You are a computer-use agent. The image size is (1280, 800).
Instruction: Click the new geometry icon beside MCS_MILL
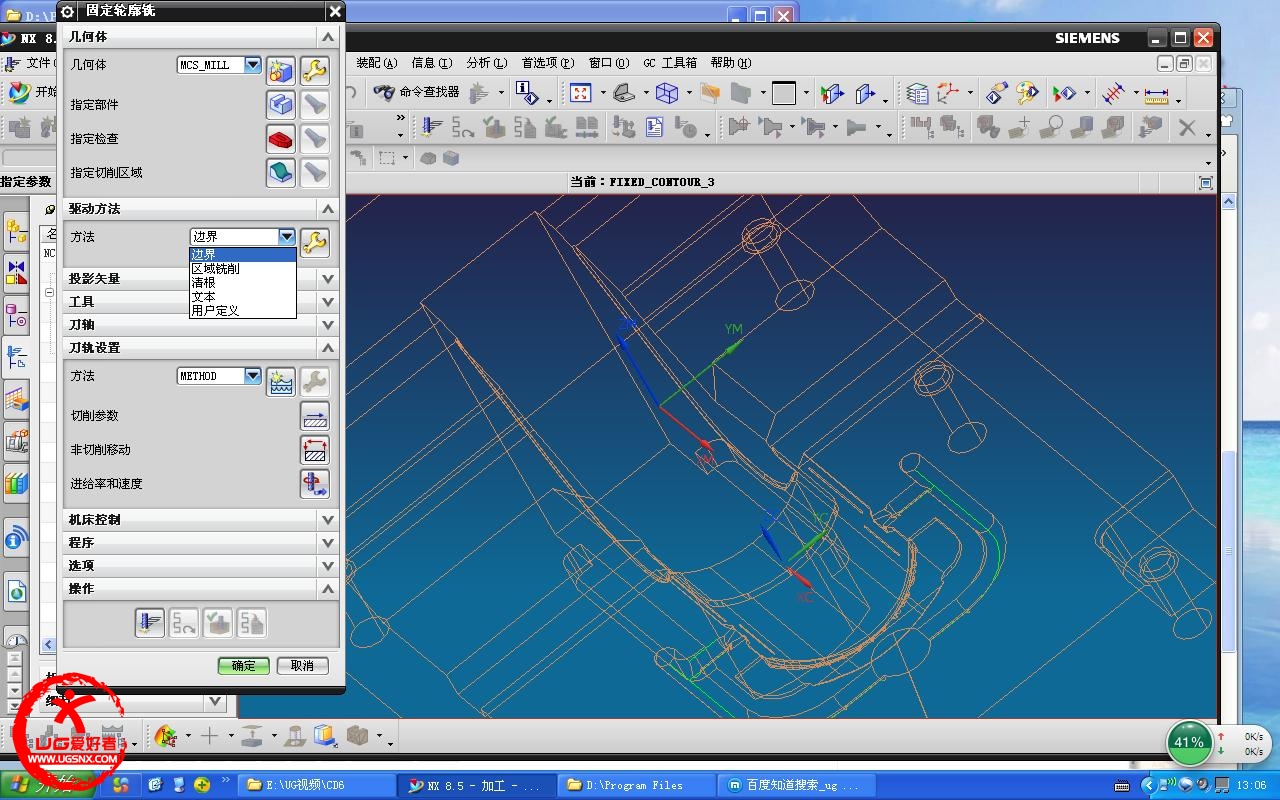tap(281, 70)
